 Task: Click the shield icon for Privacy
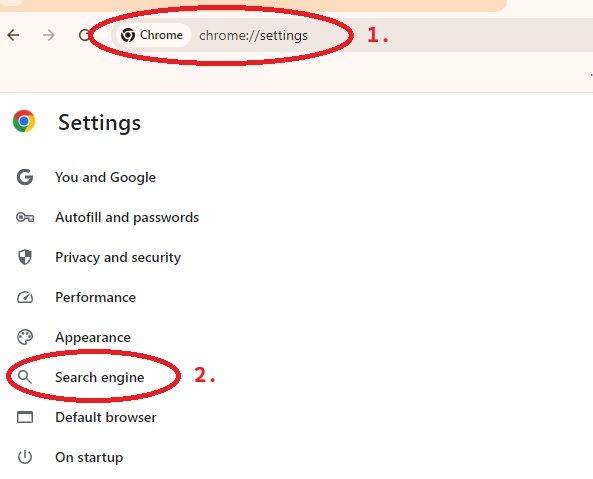coord(25,257)
